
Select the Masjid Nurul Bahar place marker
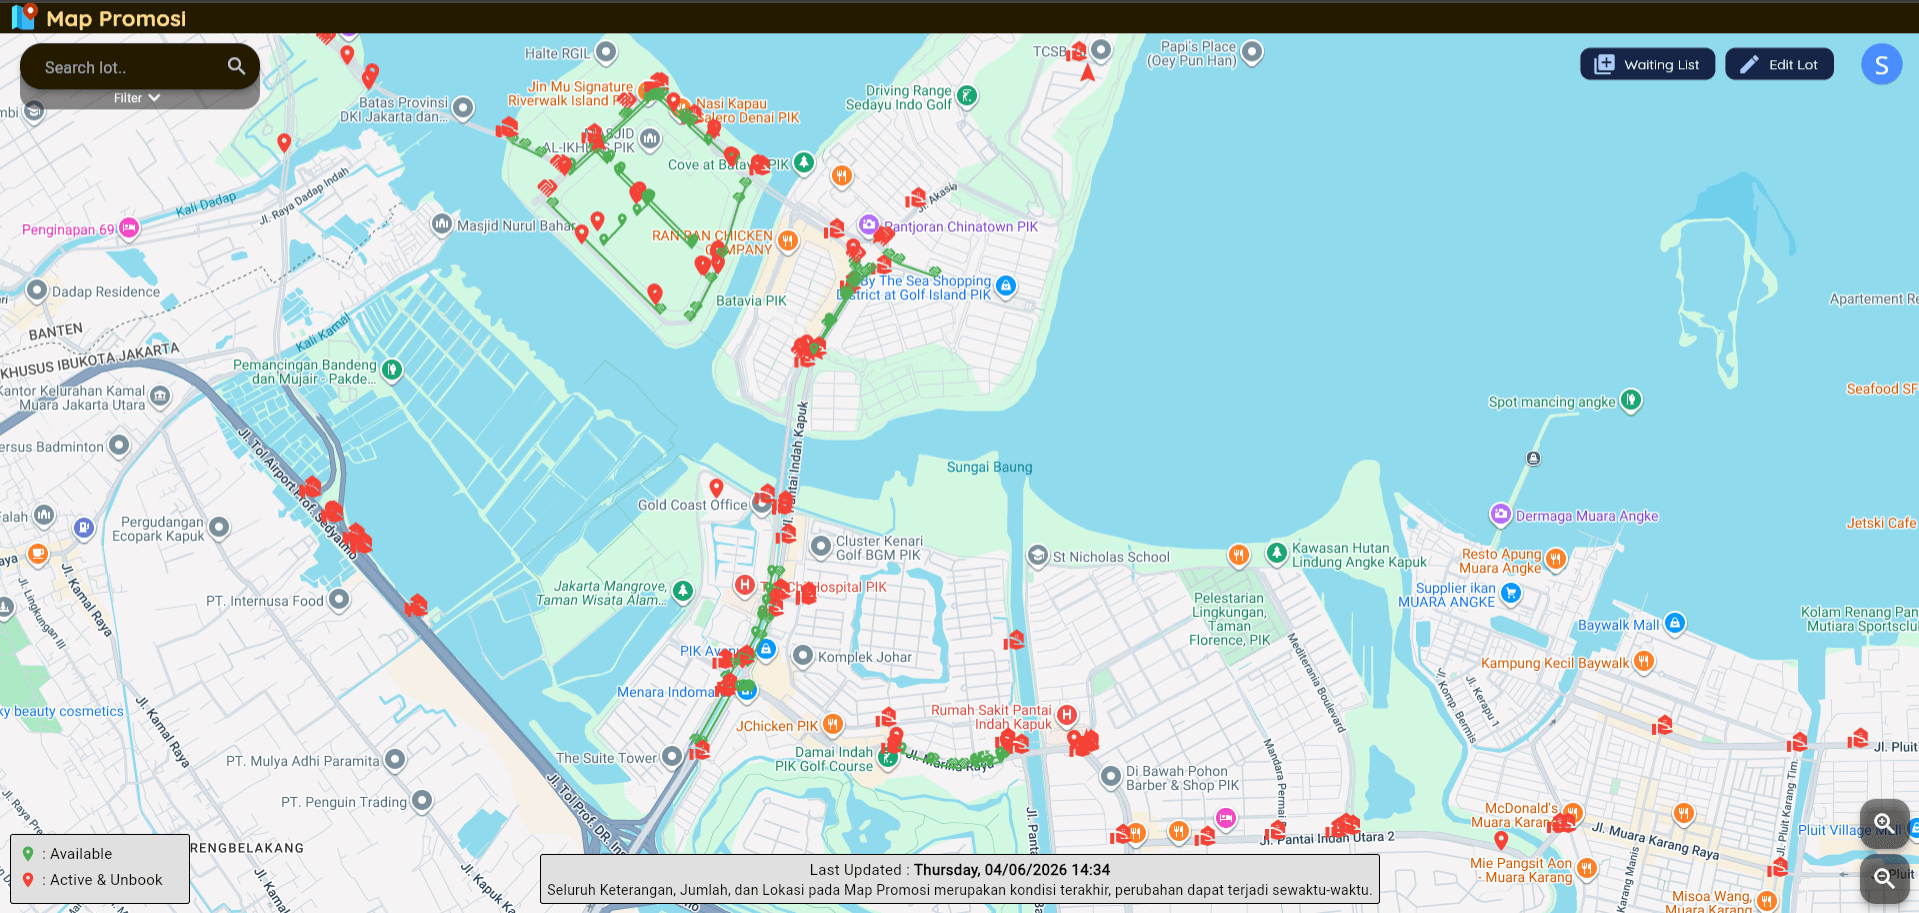click(x=442, y=224)
